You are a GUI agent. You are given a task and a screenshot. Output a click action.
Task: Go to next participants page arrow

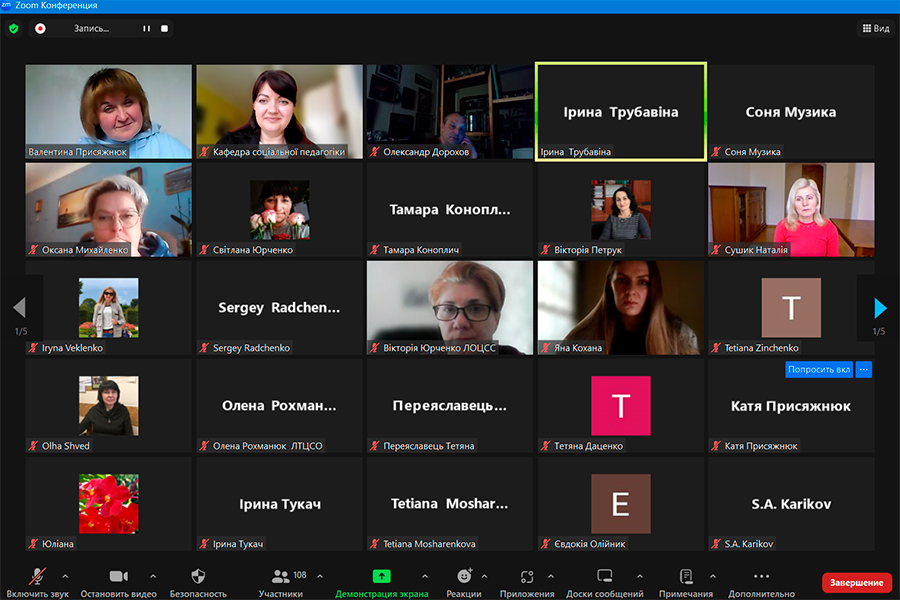click(880, 308)
